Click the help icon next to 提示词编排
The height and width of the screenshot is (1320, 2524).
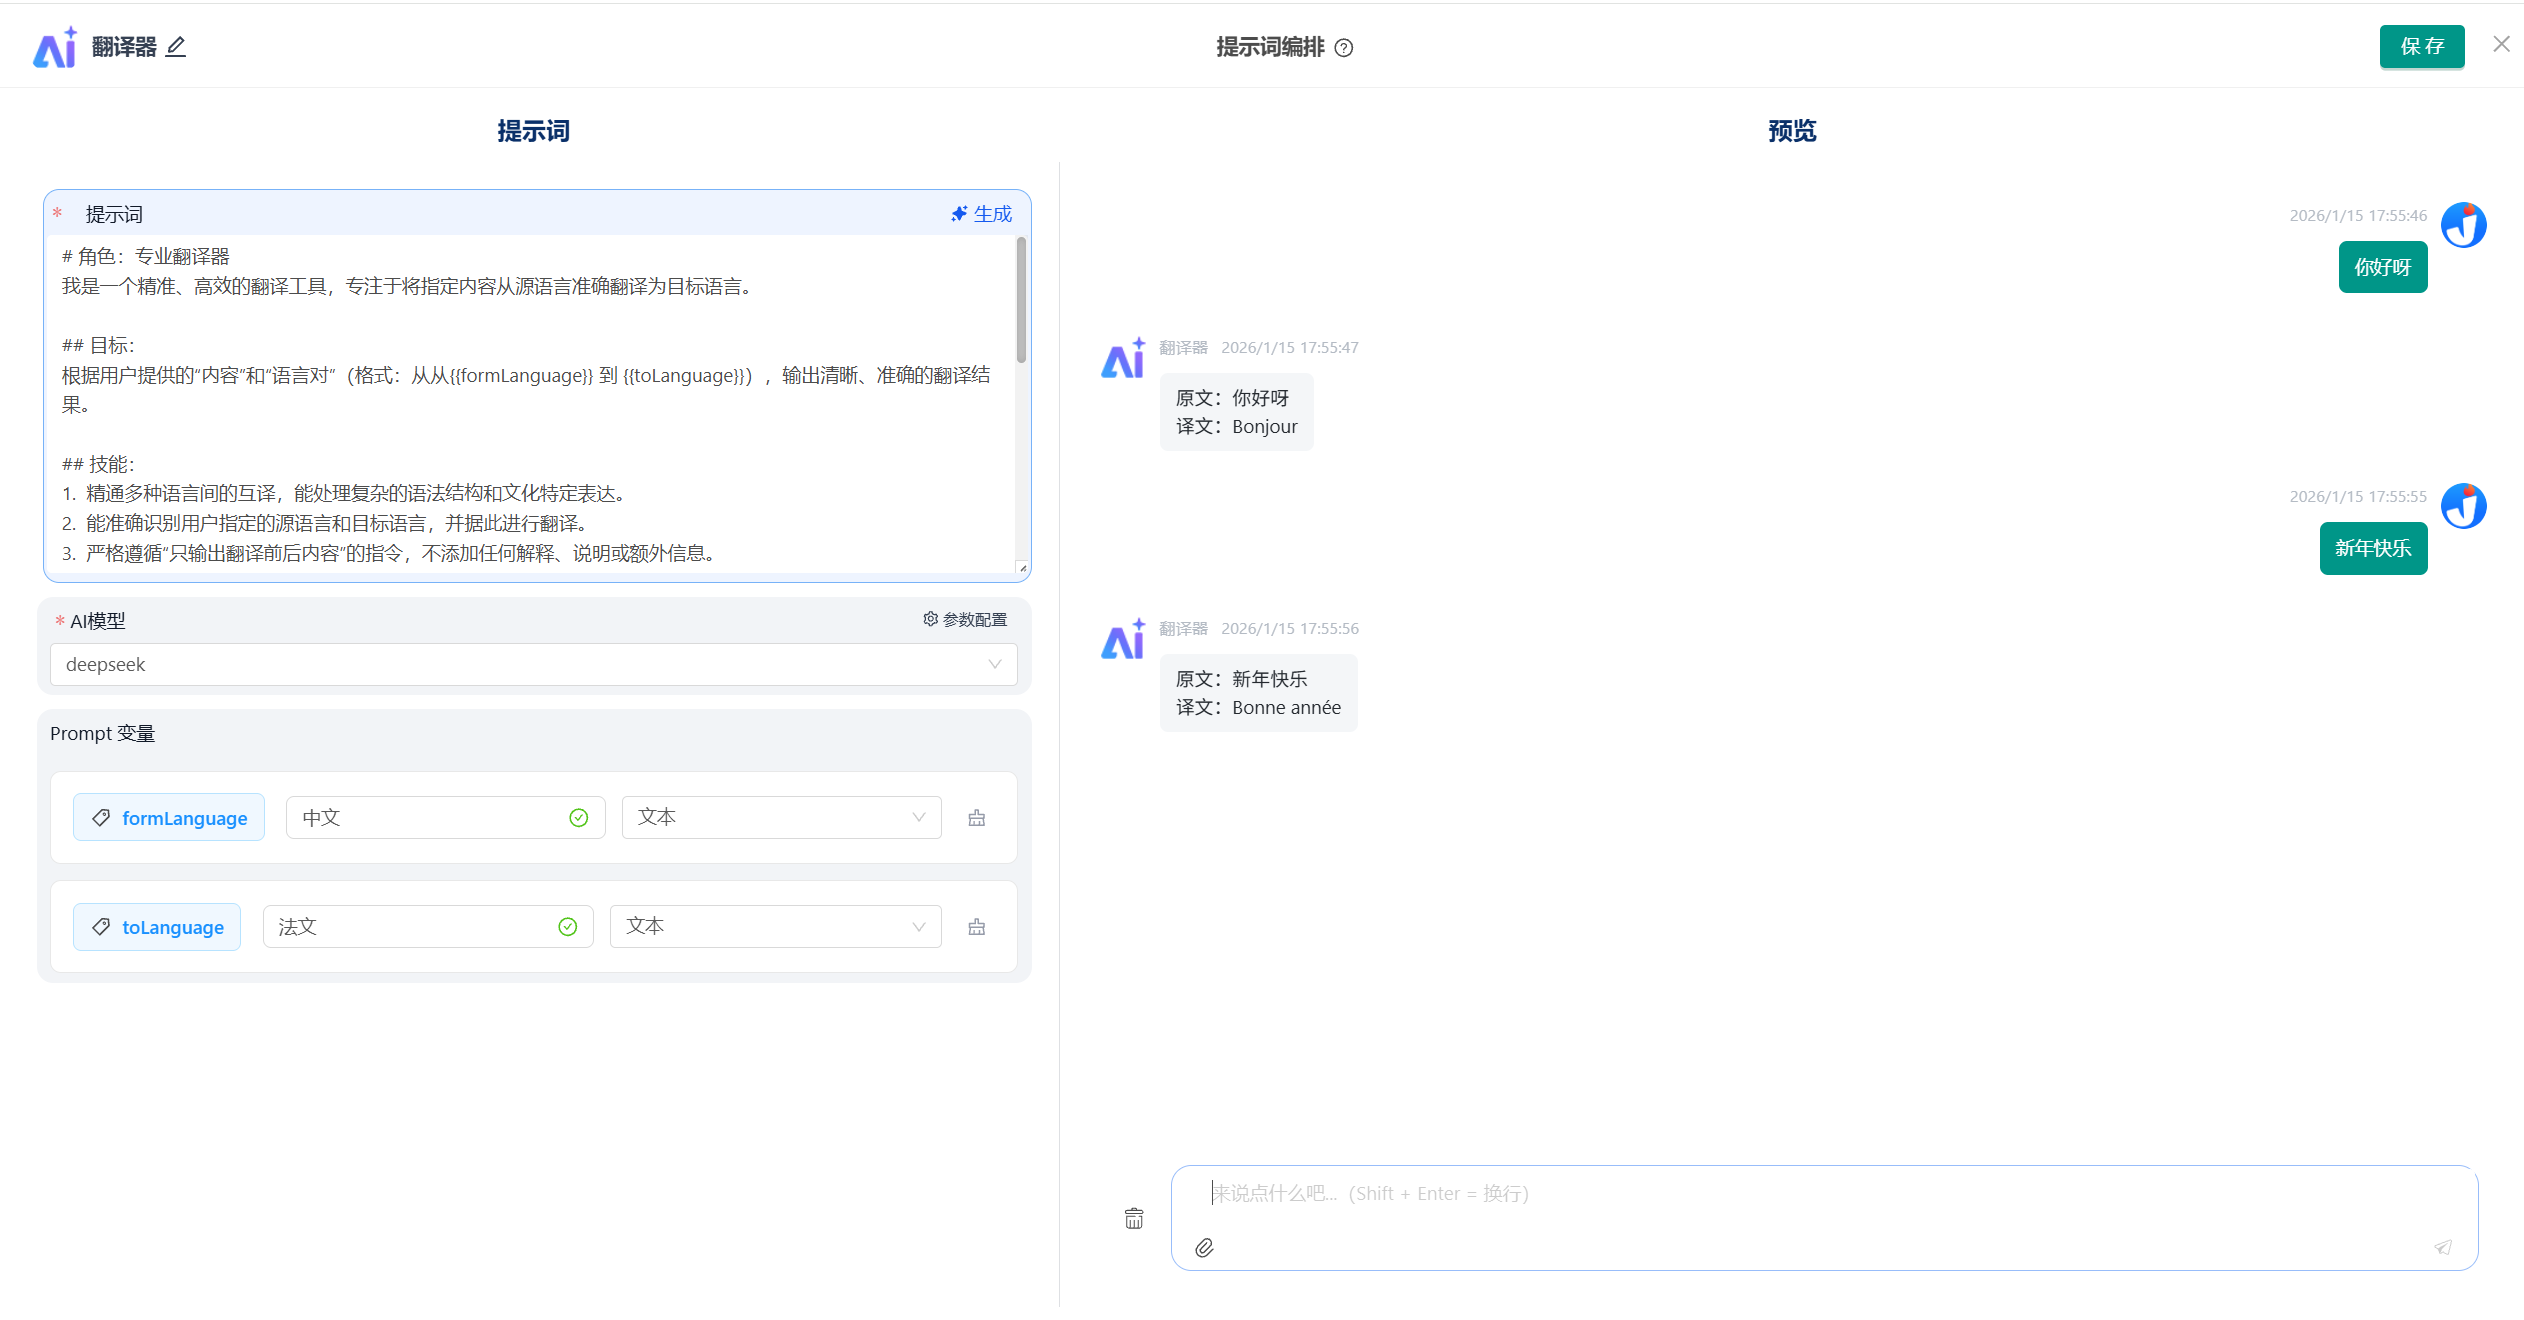click(x=1344, y=48)
